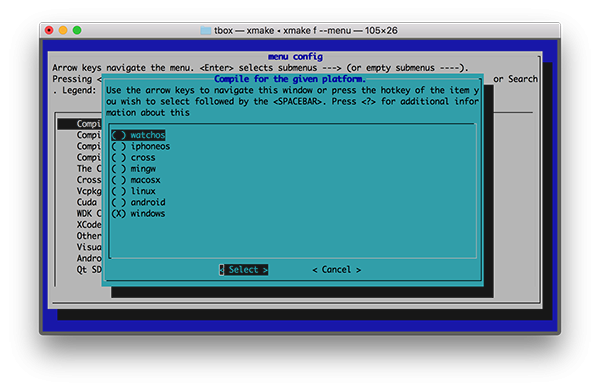The width and height of the screenshot is (600, 391).
Task: Open the Qt SD menu entry
Action: coord(89,269)
